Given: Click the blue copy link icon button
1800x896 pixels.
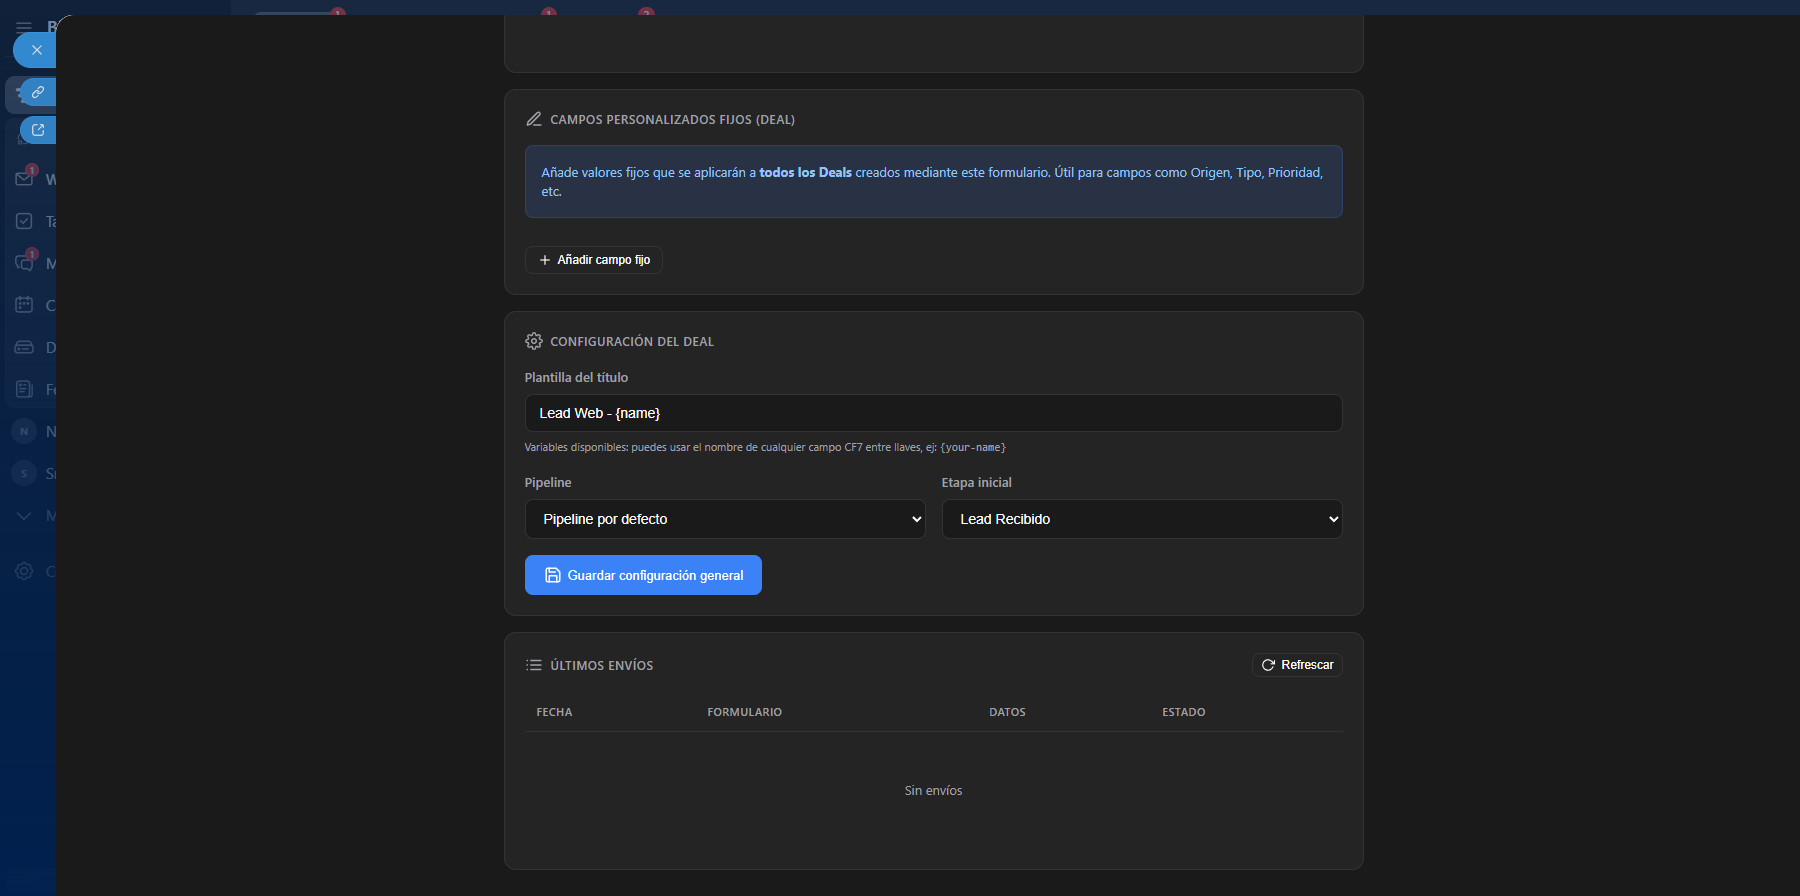Looking at the screenshot, I should 38,92.
